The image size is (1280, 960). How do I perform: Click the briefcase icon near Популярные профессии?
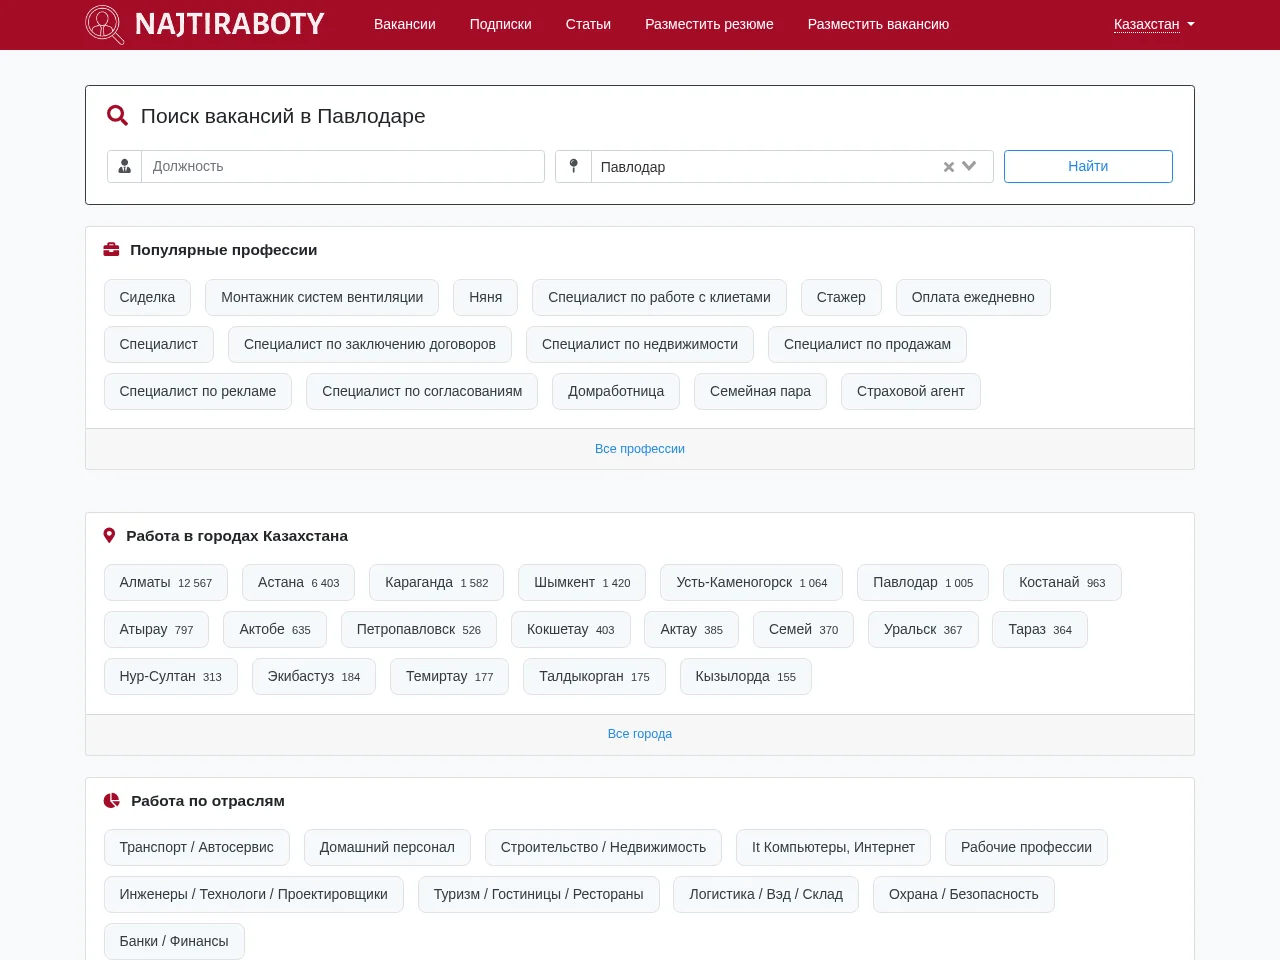click(x=112, y=250)
